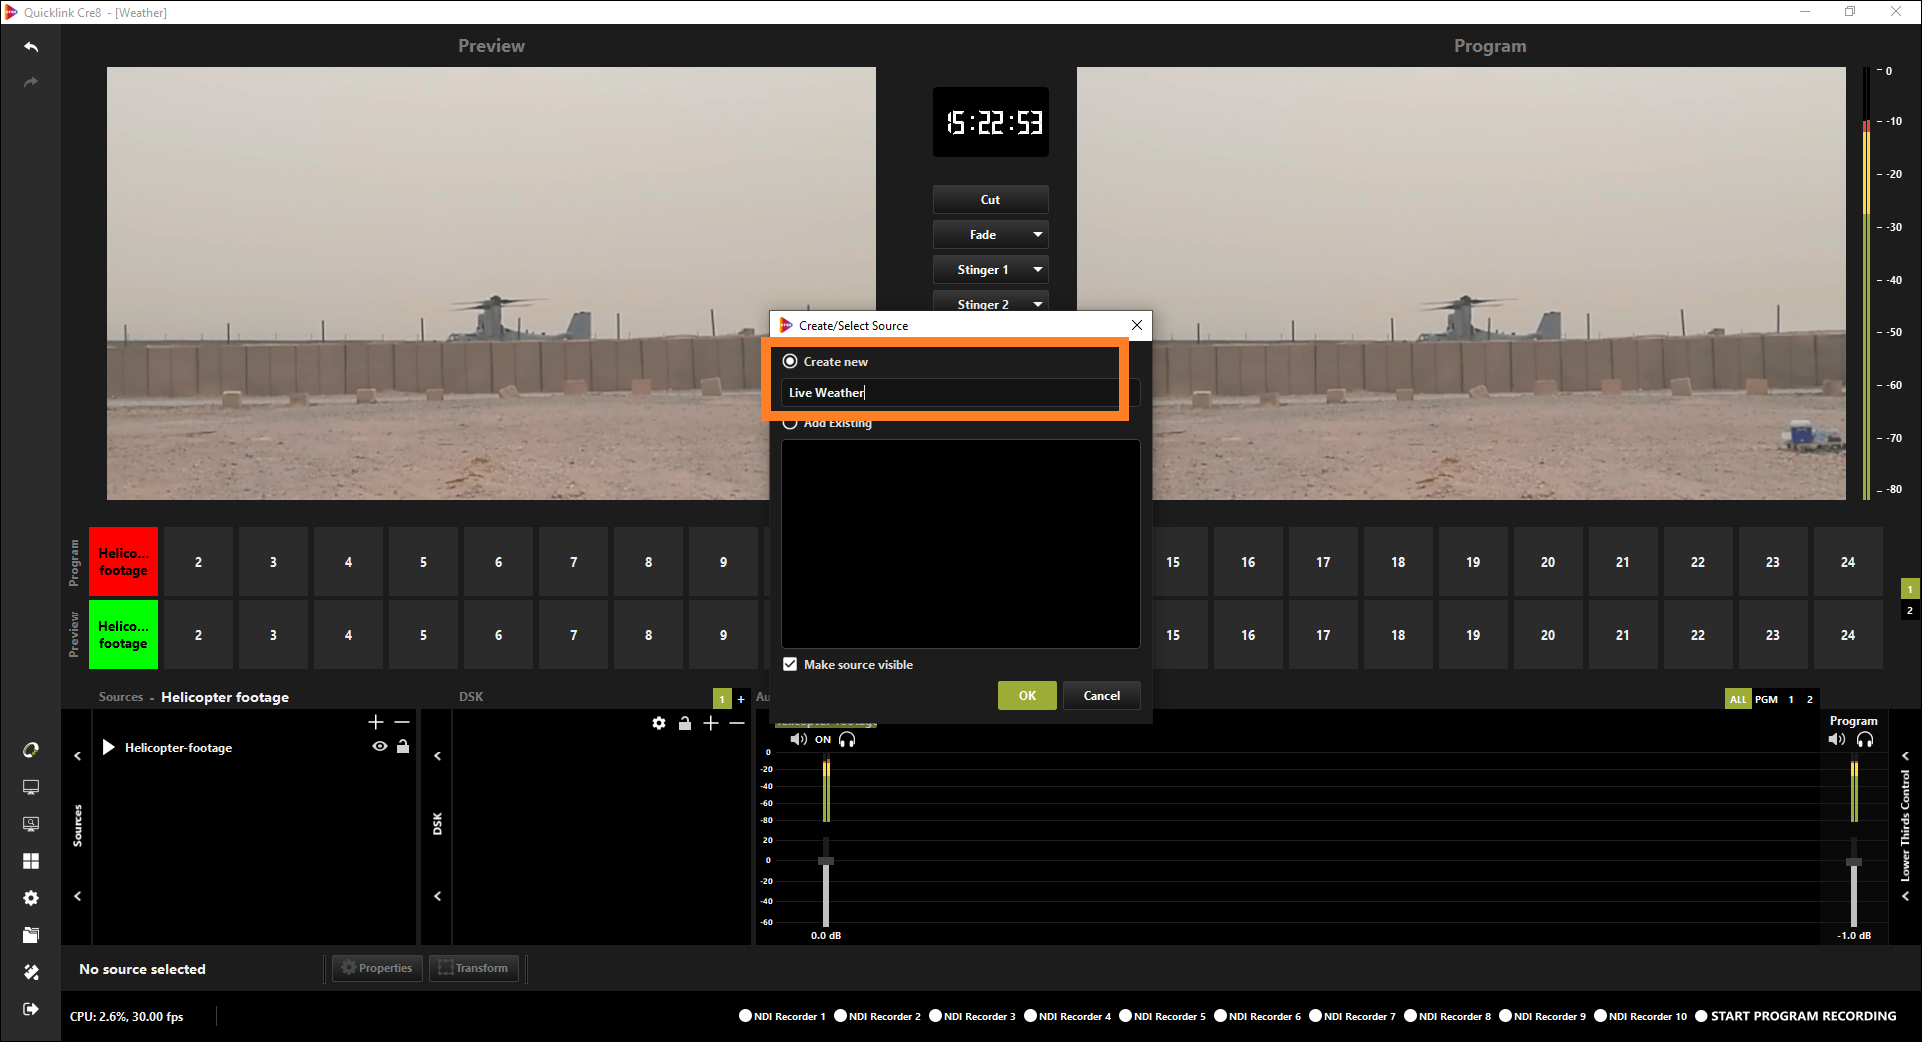The height and width of the screenshot is (1042, 1922).
Task: Open settings gear in left sidebar
Action: (x=31, y=898)
